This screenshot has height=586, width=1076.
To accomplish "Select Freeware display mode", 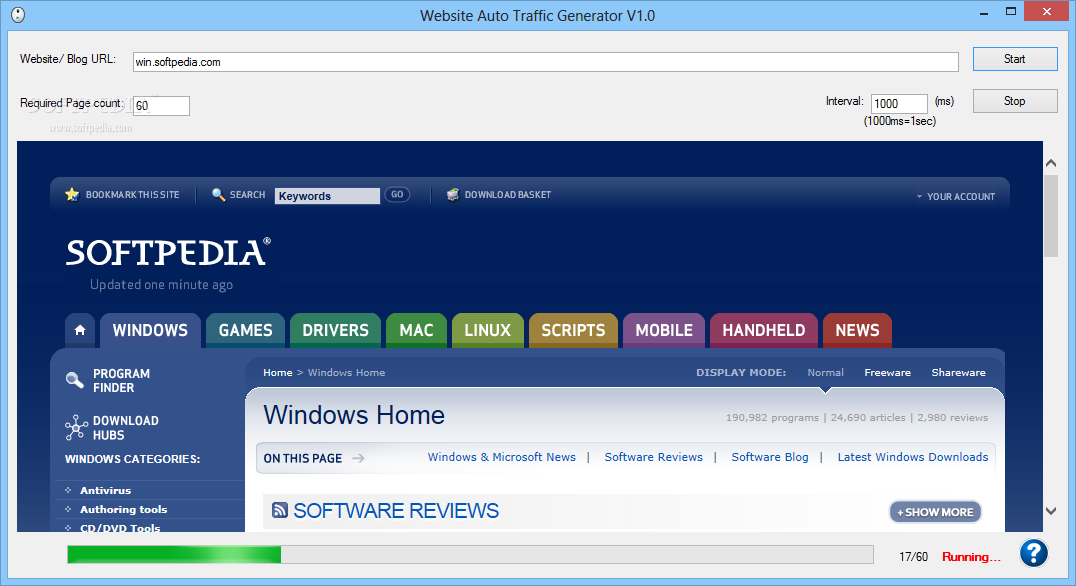I will click(887, 373).
